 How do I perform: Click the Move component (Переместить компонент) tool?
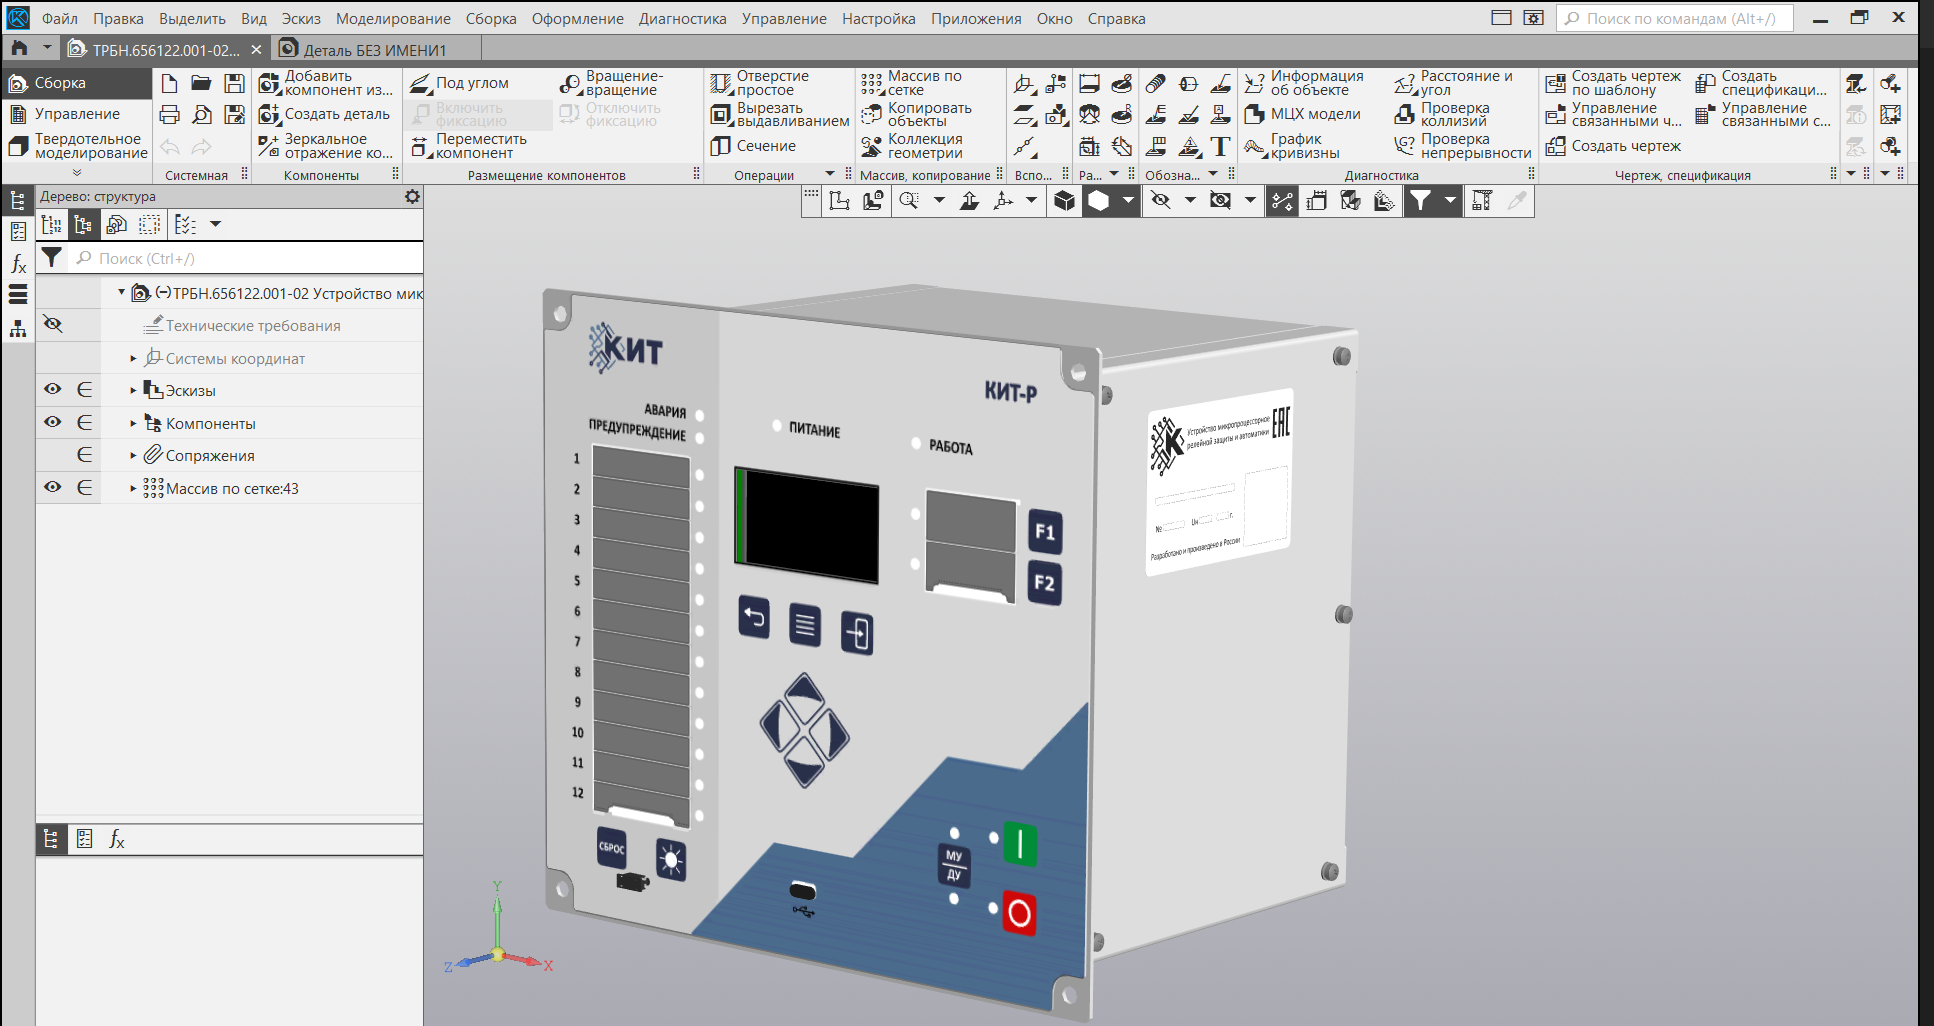pyautogui.click(x=468, y=146)
